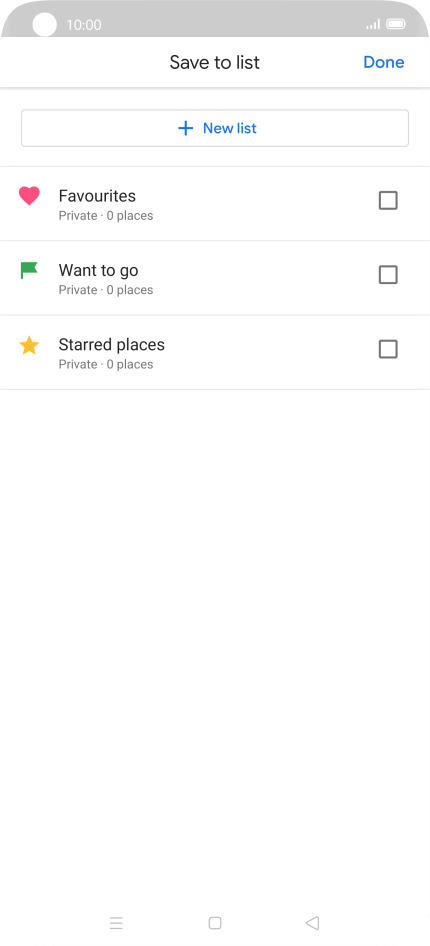Tap Done to save selection

click(384, 62)
